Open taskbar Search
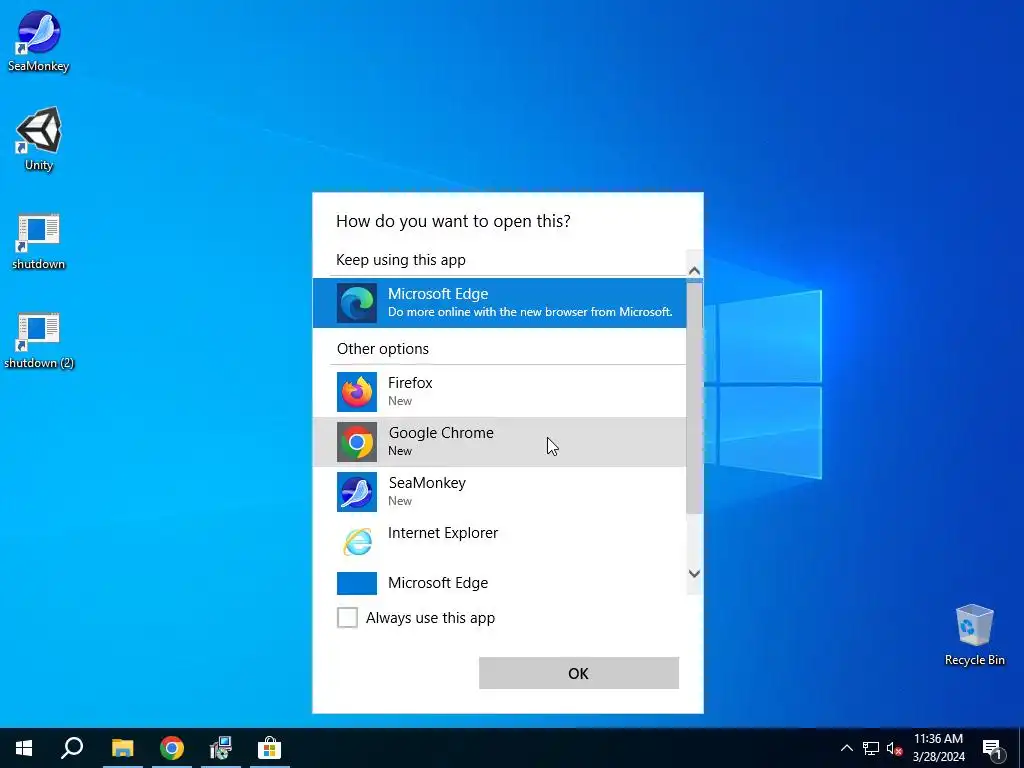 pyautogui.click(x=72, y=748)
